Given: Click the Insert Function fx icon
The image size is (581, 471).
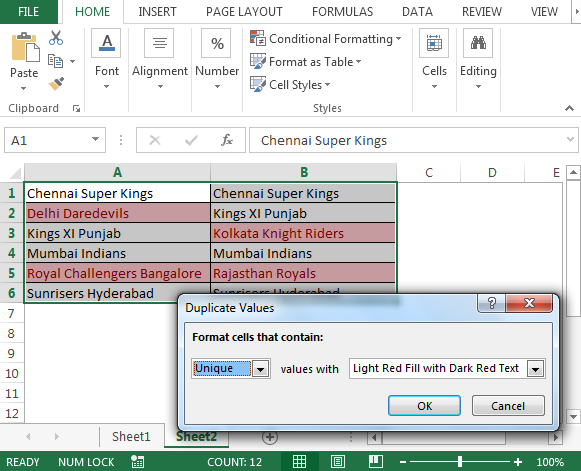Looking at the screenshot, I should [226, 140].
